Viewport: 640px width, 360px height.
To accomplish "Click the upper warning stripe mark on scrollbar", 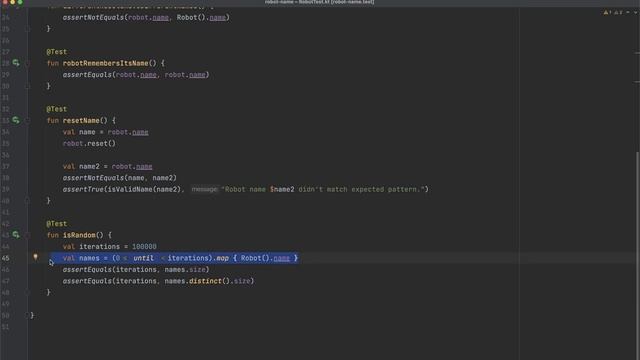I will pyautogui.click(x=637, y=53).
